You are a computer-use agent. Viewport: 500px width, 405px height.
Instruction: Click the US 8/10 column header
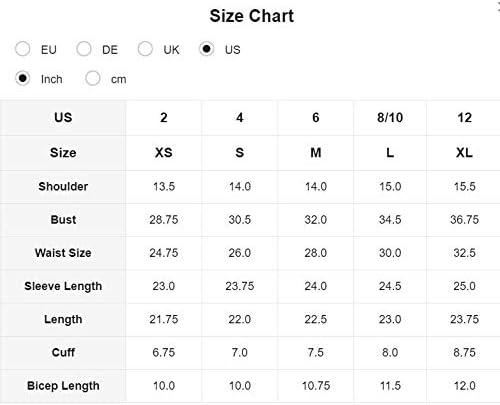[390, 118]
